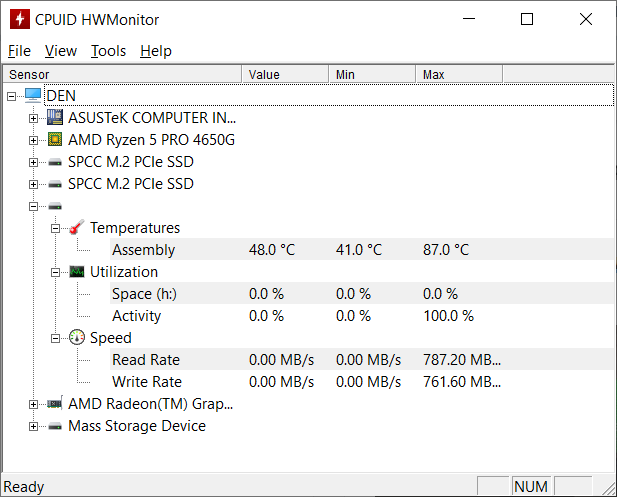This screenshot has height=497, width=617.
Task: Click the Utilization graph icon
Action: click(77, 272)
